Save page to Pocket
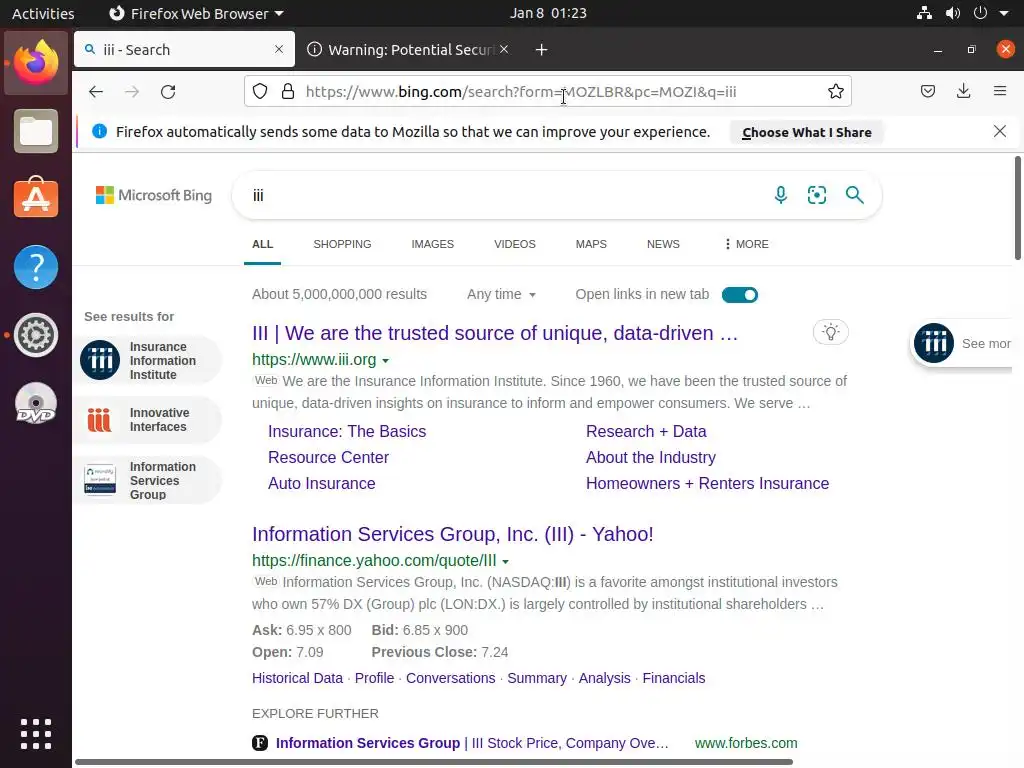1024x768 pixels. (927, 91)
